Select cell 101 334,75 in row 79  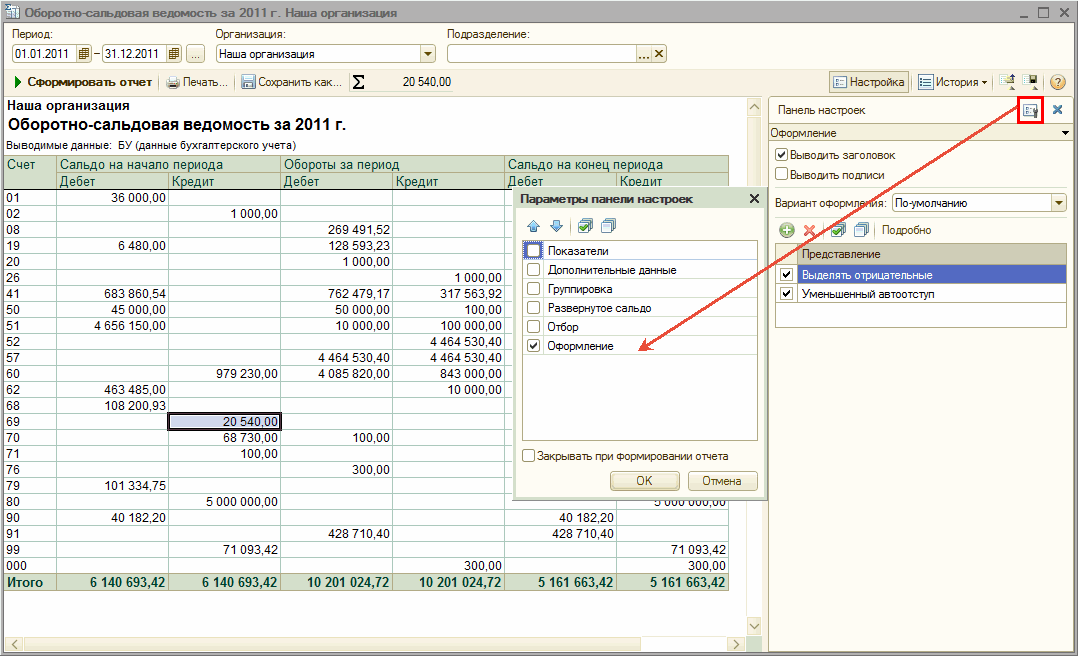point(113,485)
